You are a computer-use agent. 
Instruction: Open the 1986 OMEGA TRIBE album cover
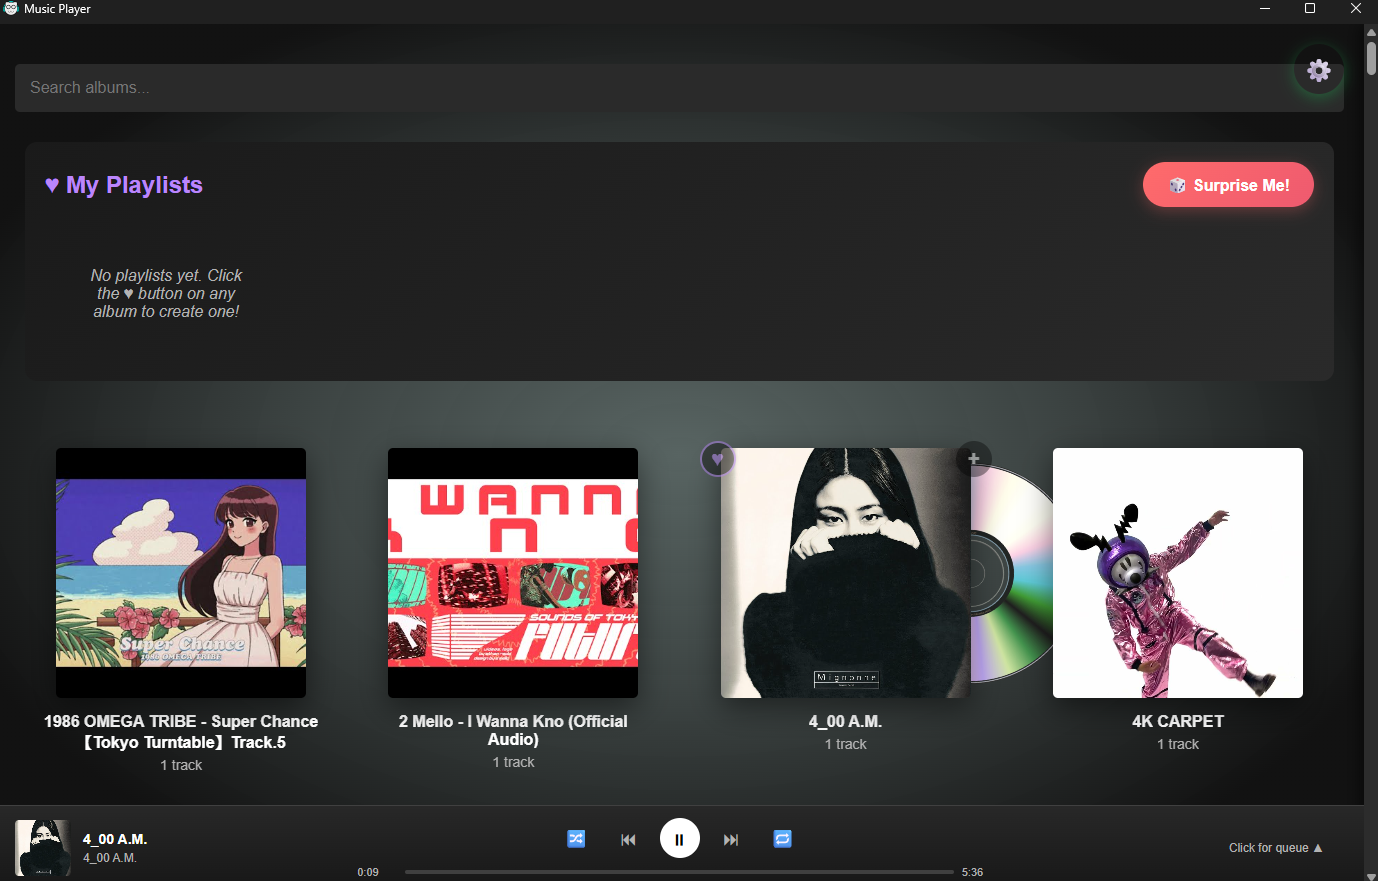(181, 573)
